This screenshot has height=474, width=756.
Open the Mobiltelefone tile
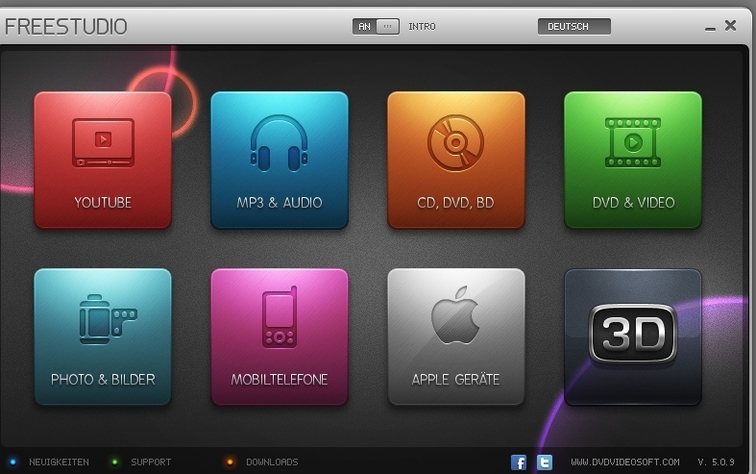tap(279, 337)
